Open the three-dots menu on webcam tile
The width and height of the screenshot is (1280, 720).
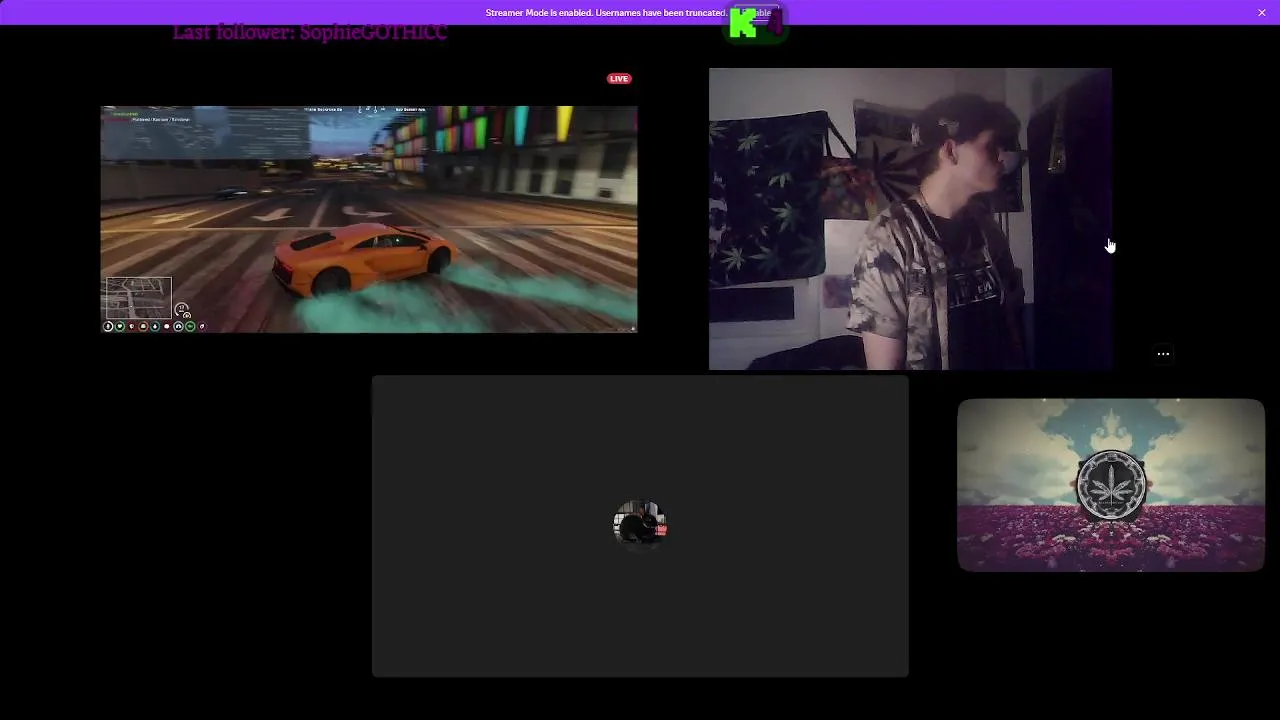pyautogui.click(x=1163, y=354)
